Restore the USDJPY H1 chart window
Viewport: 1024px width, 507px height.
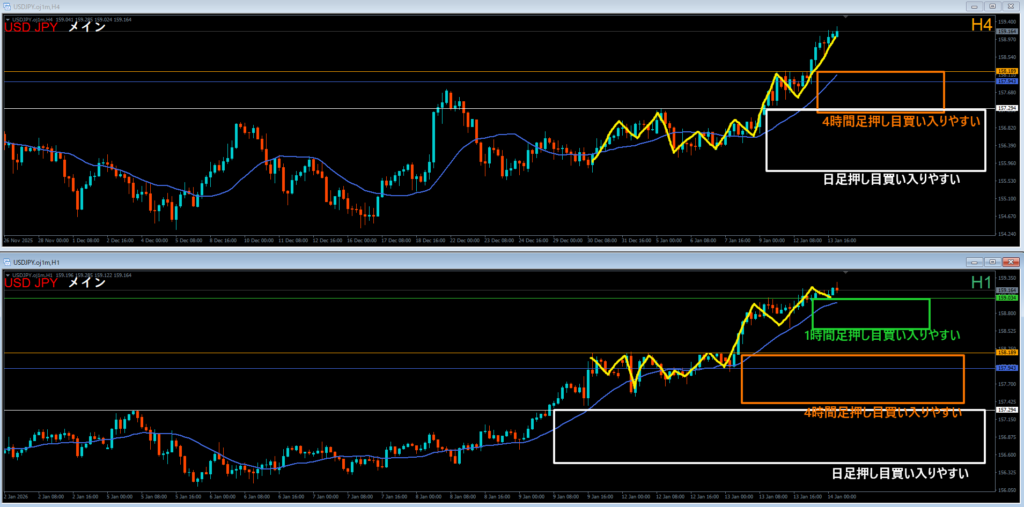pos(992,261)
